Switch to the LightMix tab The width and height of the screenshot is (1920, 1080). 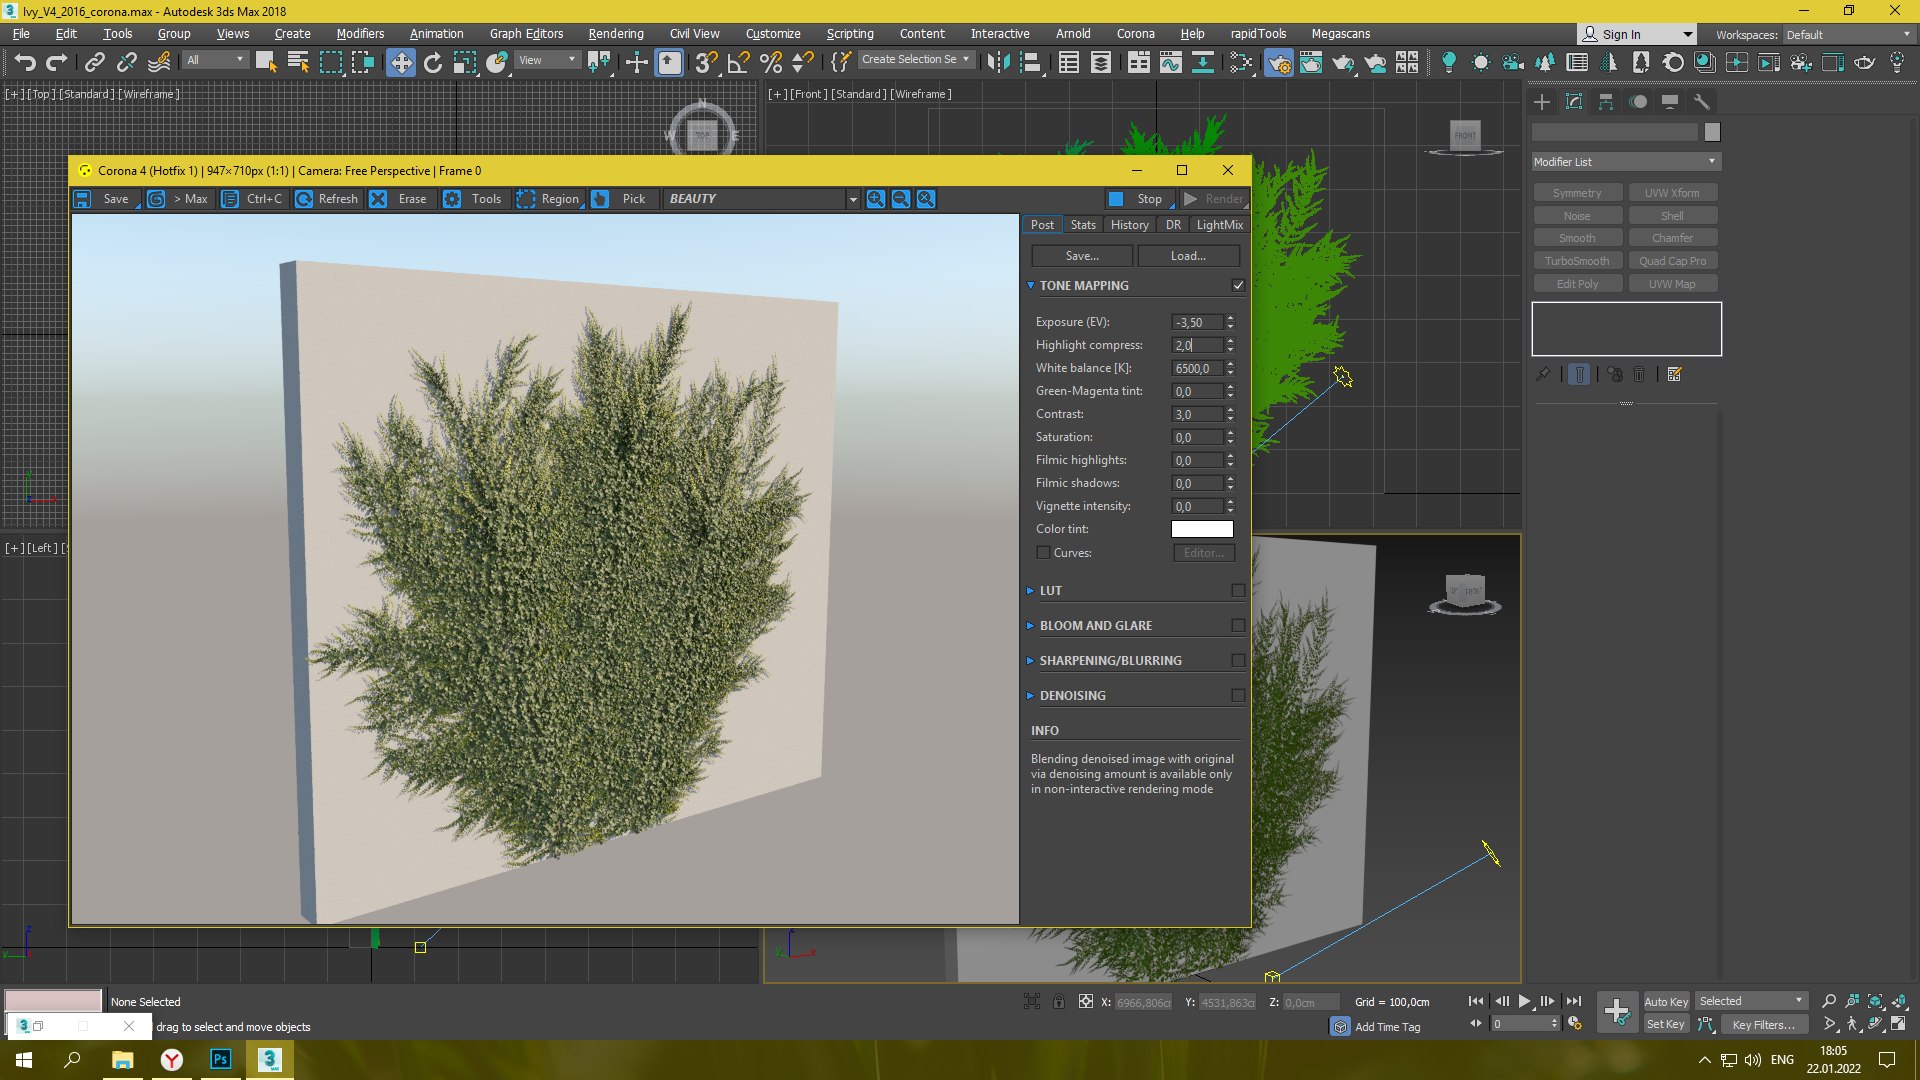point(1220,225)
